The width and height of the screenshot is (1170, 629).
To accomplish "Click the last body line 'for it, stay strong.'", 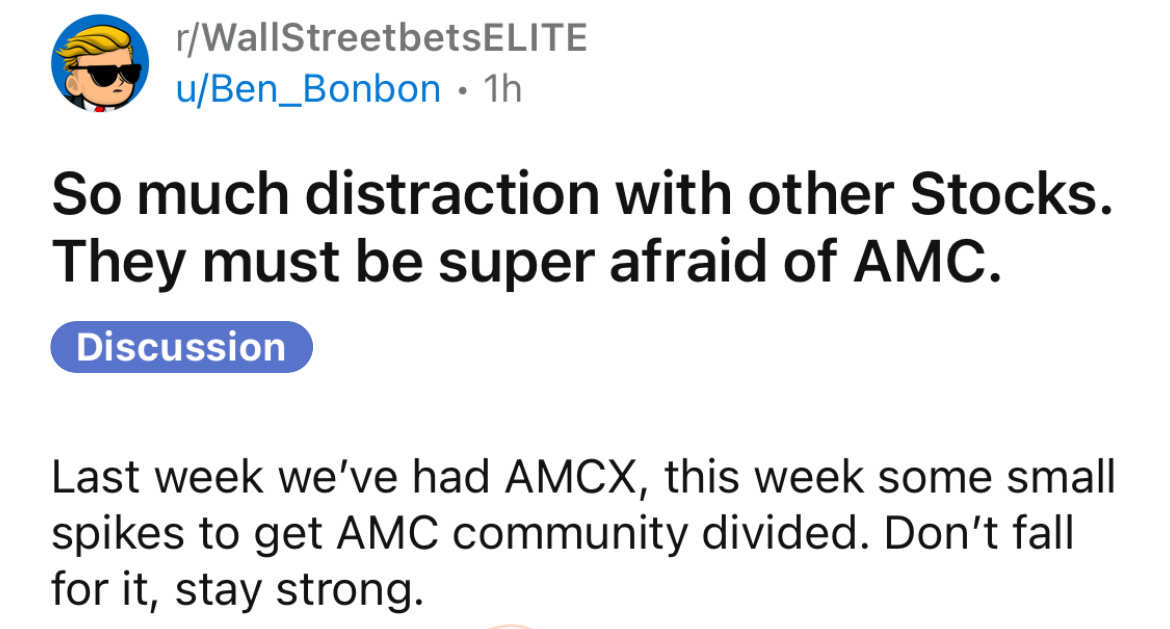I will coord(237,590).
